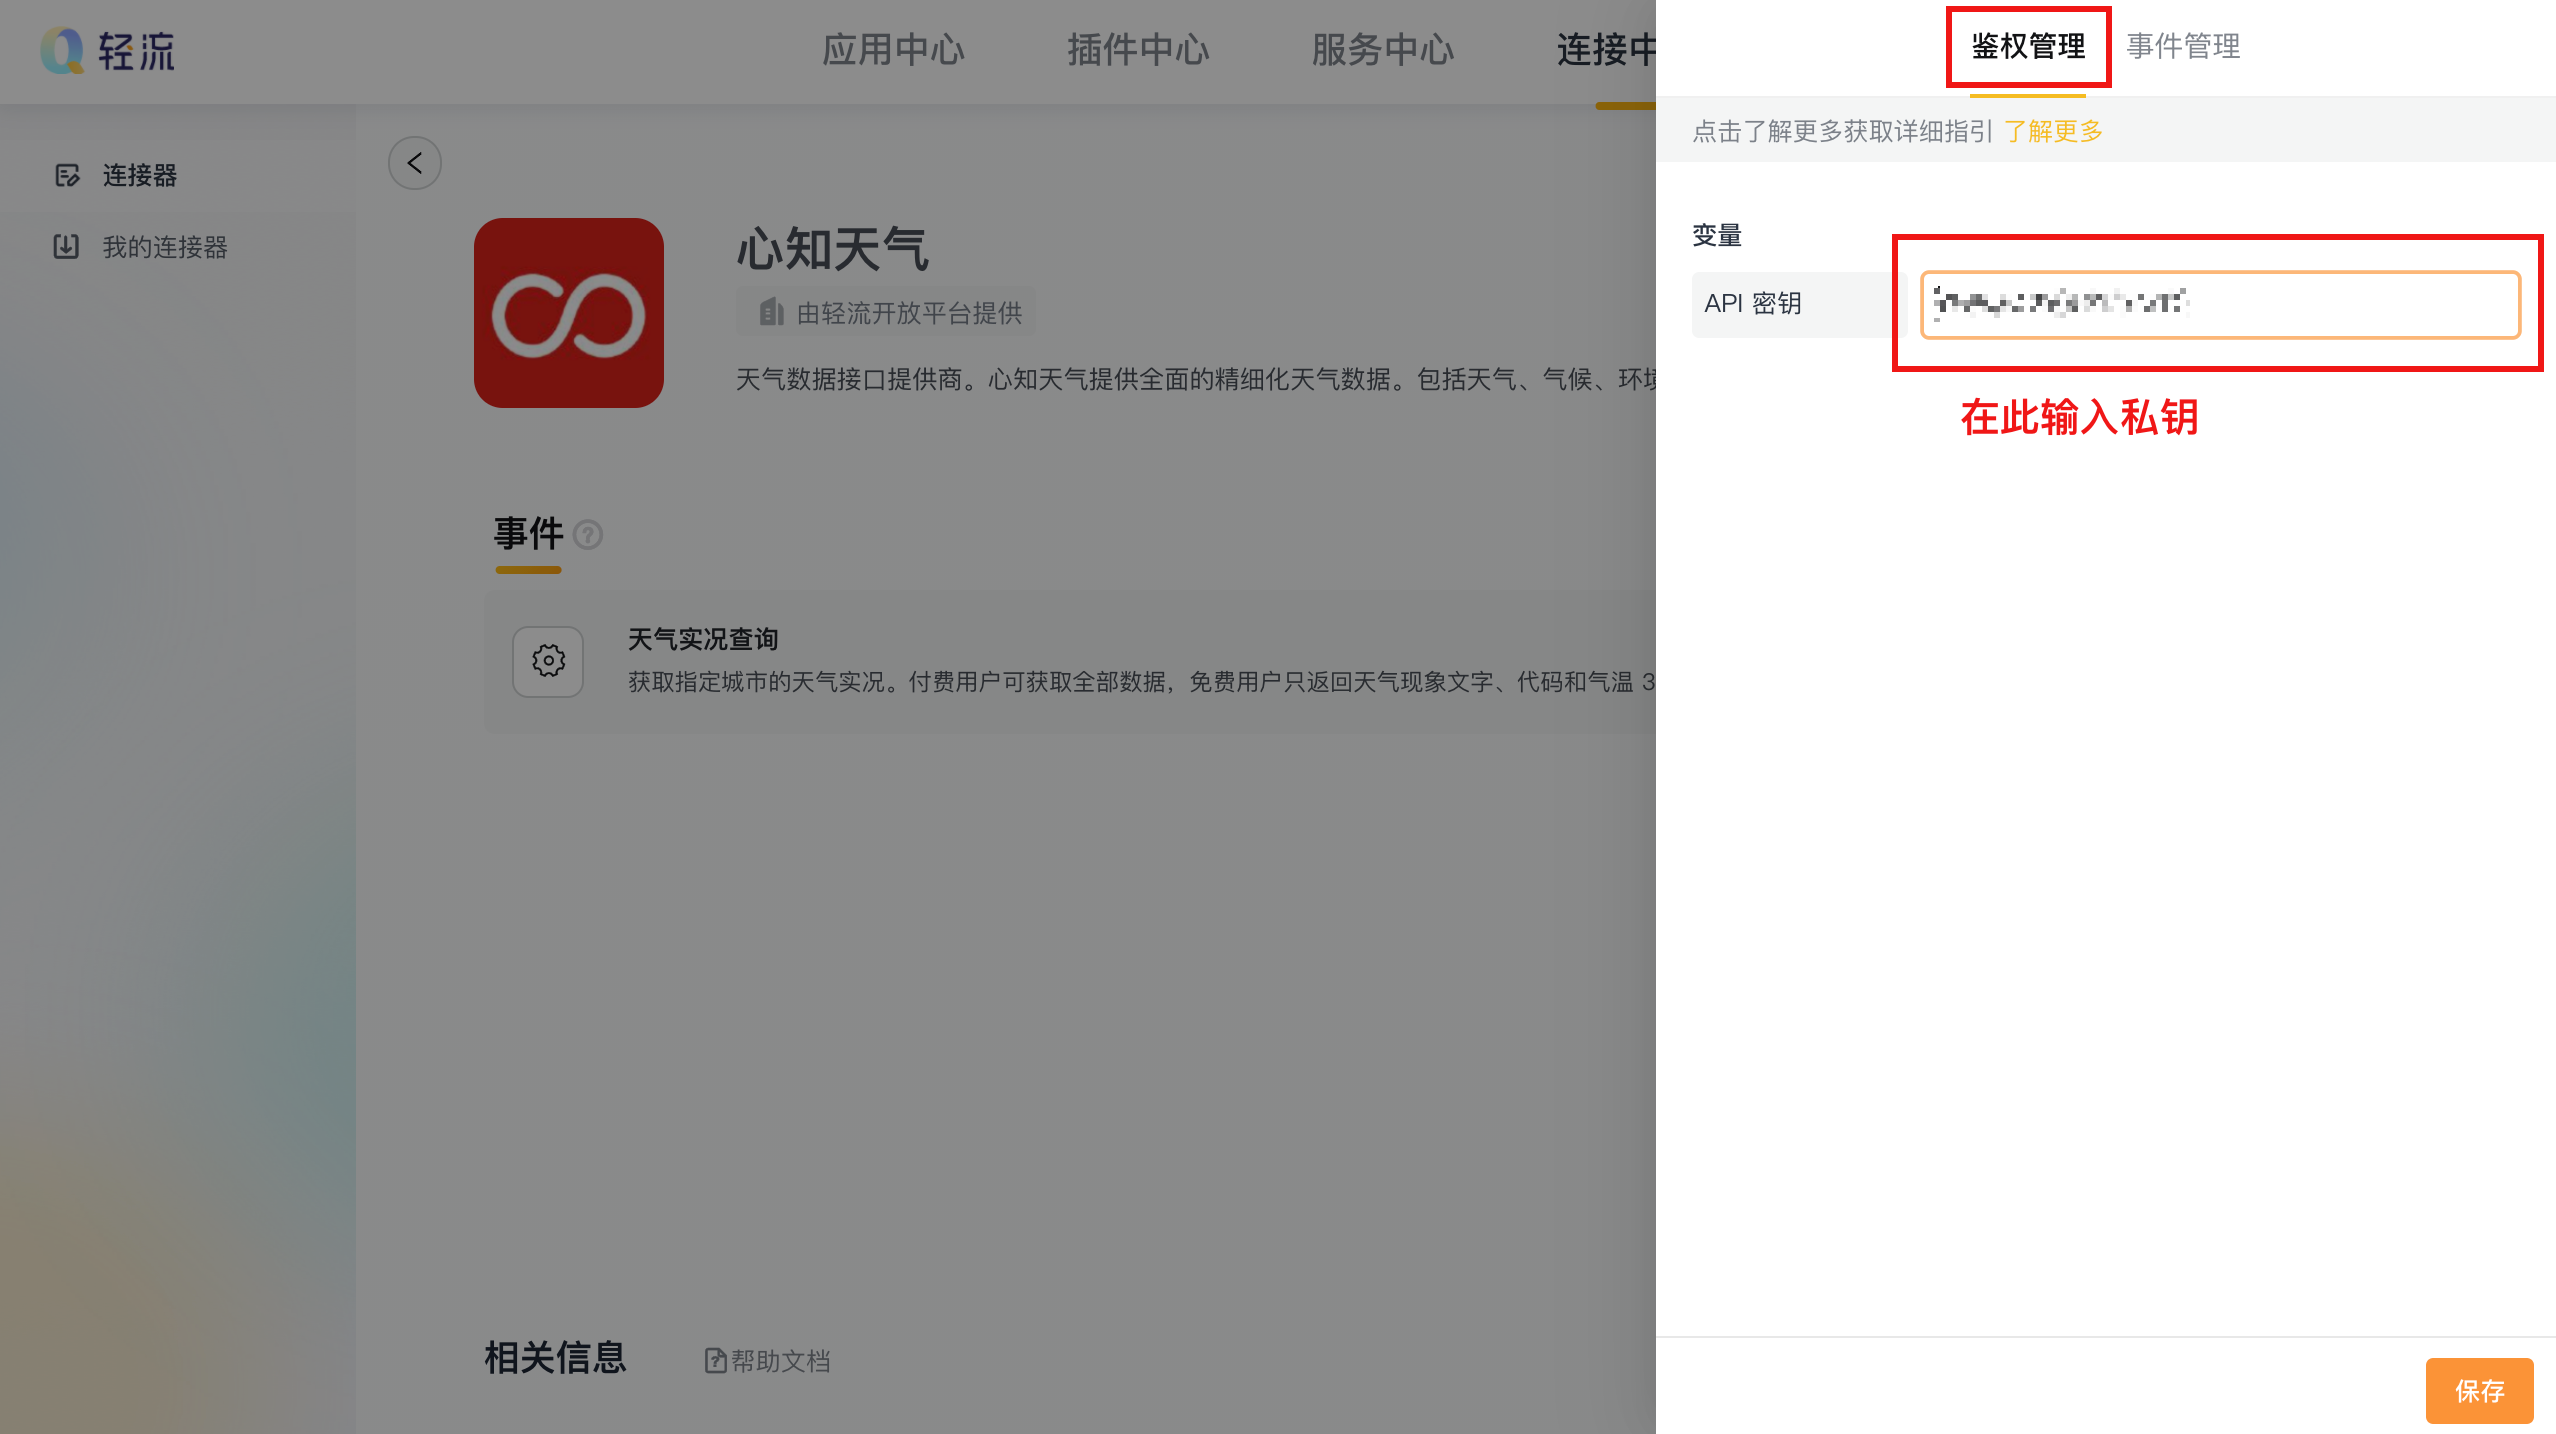Click the 保存 button
Viewport: 2556px width, 1434px height.
pos(2479,1390)
